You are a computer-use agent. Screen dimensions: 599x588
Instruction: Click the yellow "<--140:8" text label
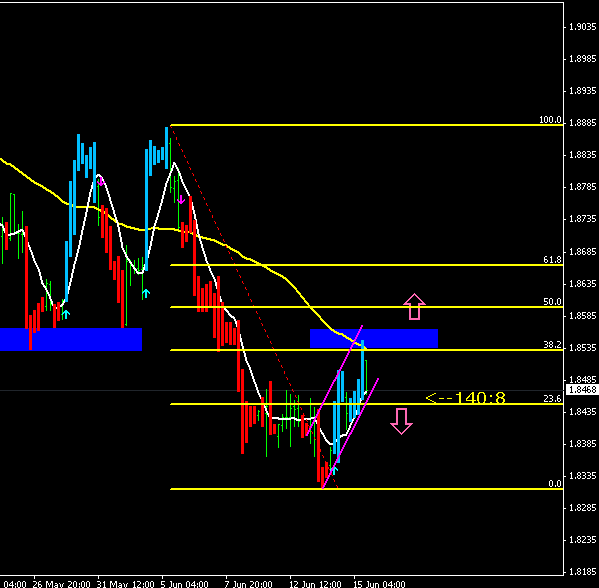pyautogui.click(x=465, y=398)
